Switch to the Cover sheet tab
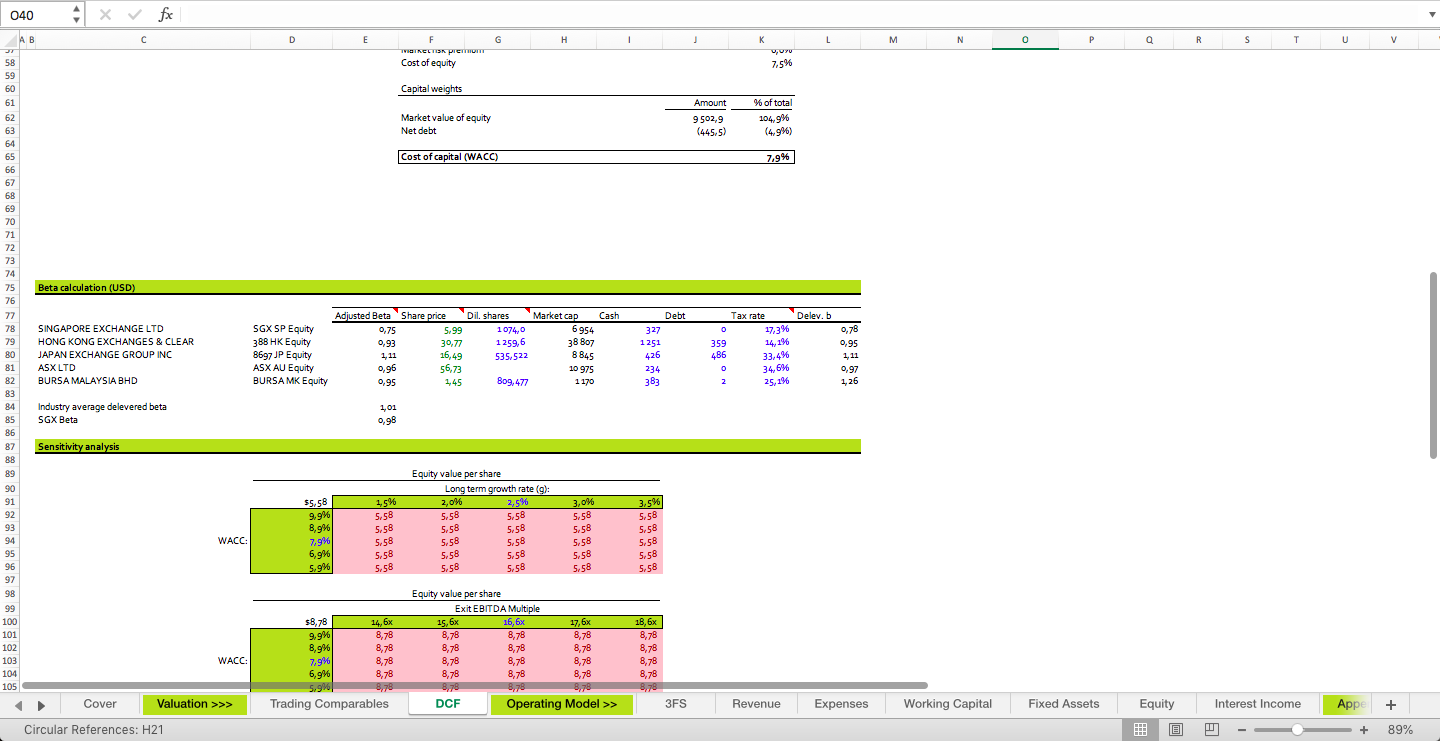 [x=100, y=704]
